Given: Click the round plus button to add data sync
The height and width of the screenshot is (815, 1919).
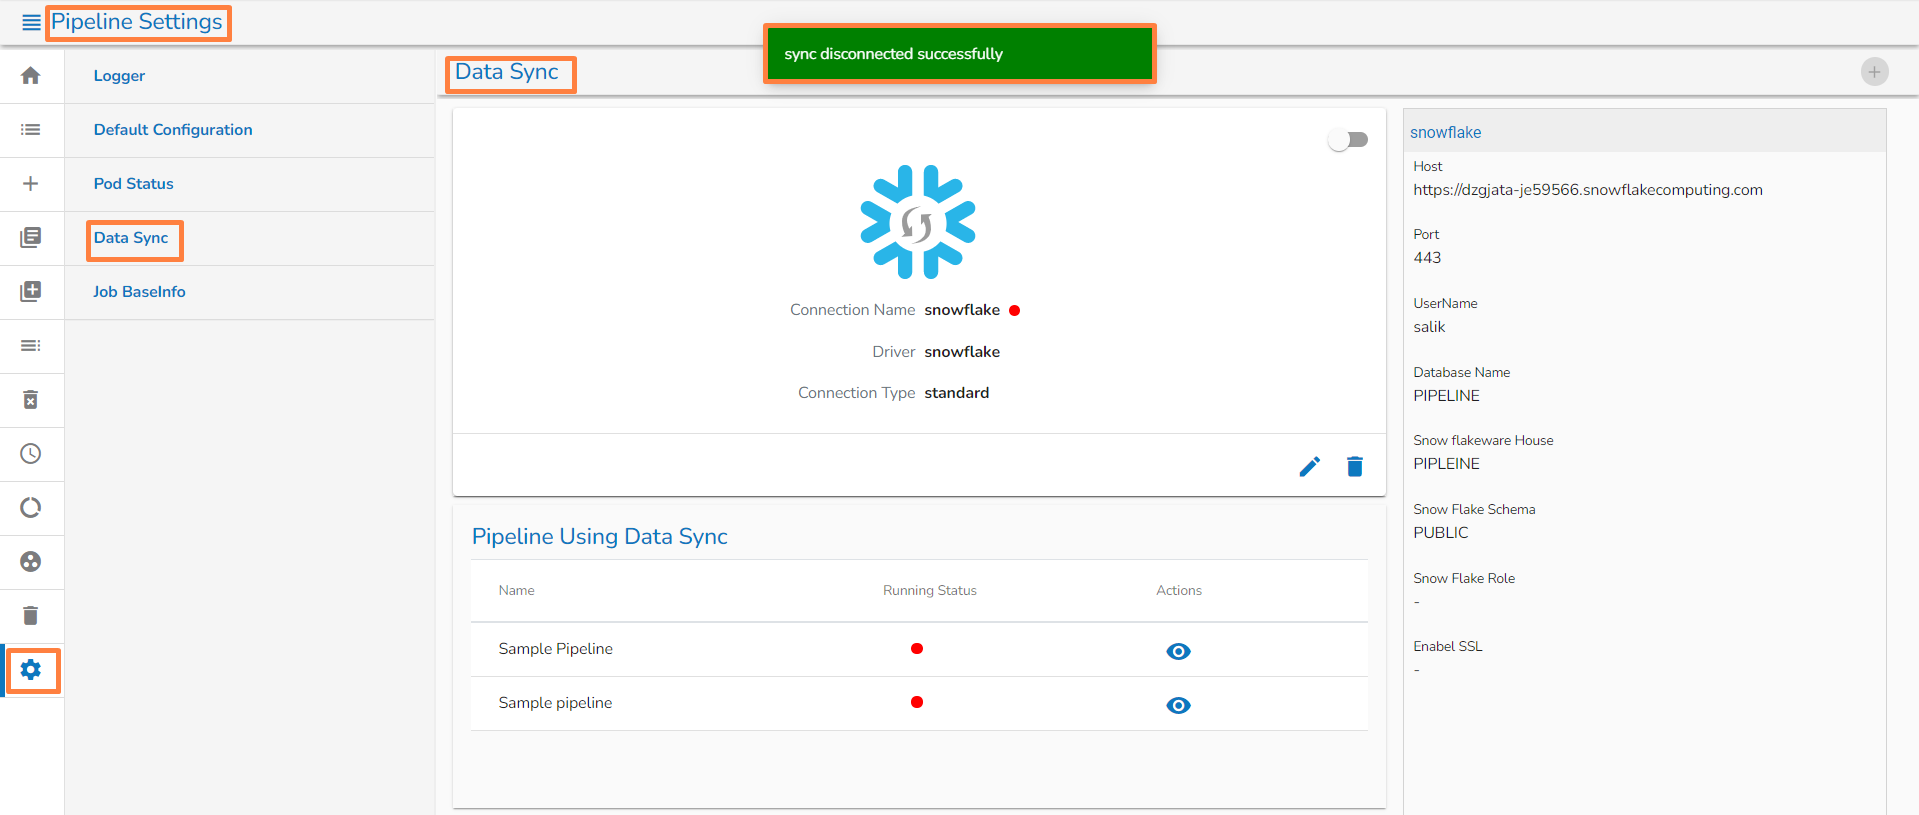Looking at the screenshot, I should click(x=1875, y=72).
